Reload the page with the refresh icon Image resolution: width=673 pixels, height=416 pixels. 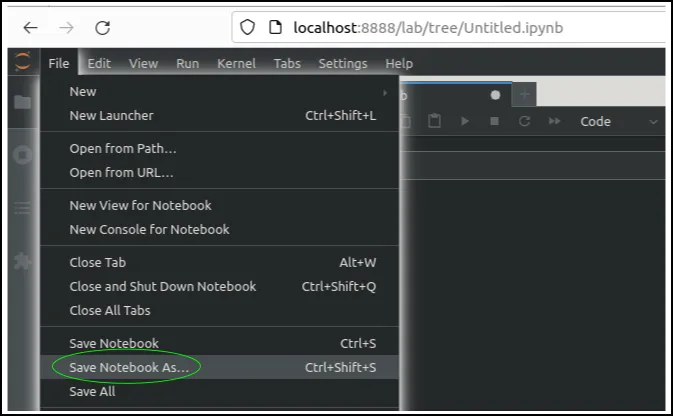point(103,28)
